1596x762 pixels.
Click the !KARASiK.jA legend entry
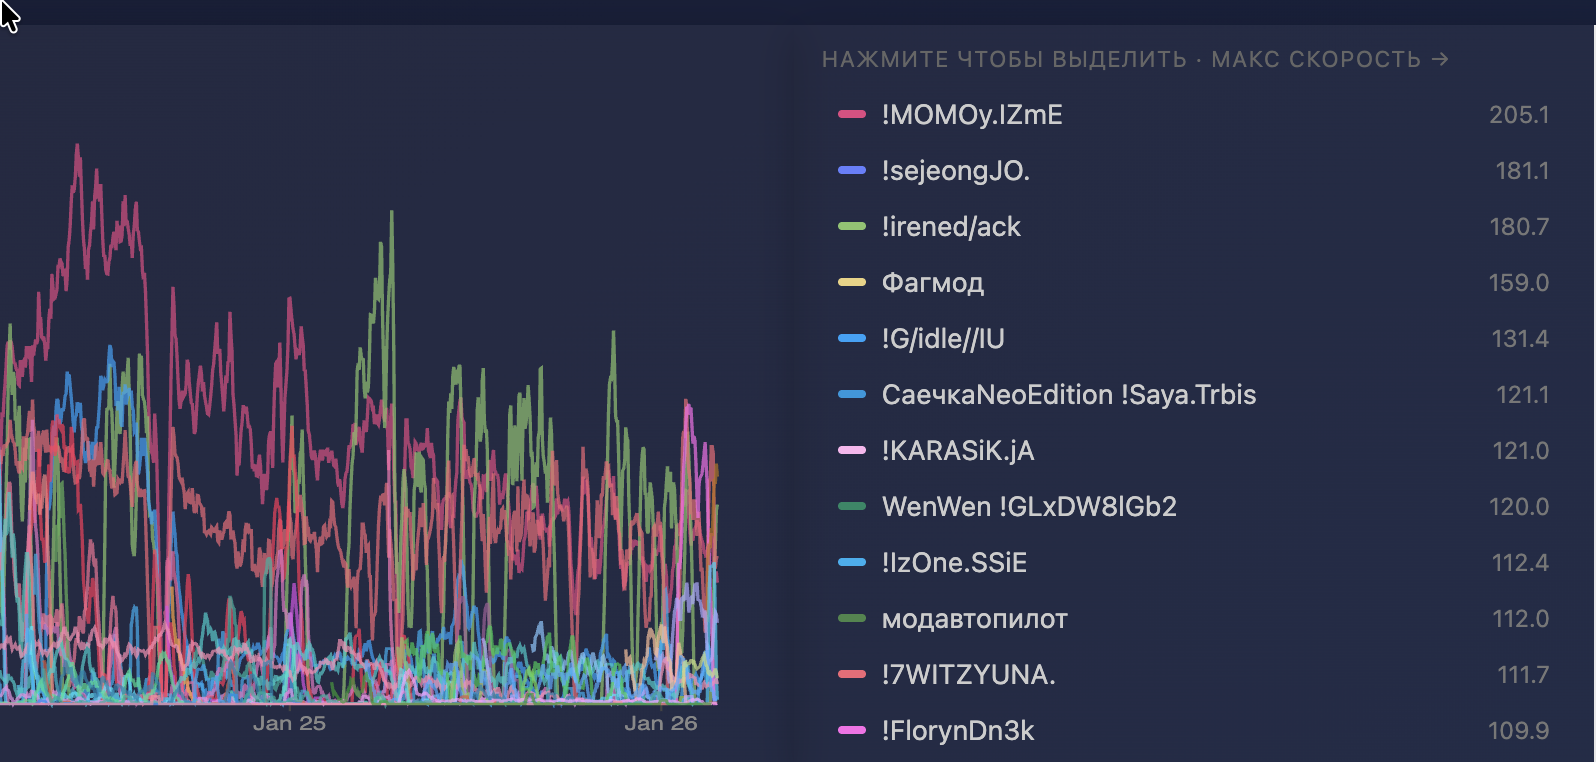(x=957, y=451)
